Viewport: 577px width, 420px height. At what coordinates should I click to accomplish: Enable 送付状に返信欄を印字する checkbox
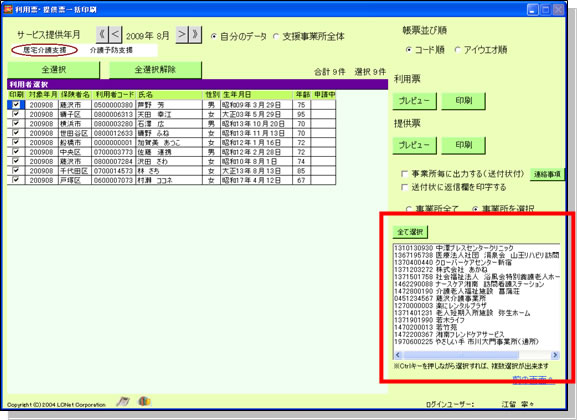[404, 187]
